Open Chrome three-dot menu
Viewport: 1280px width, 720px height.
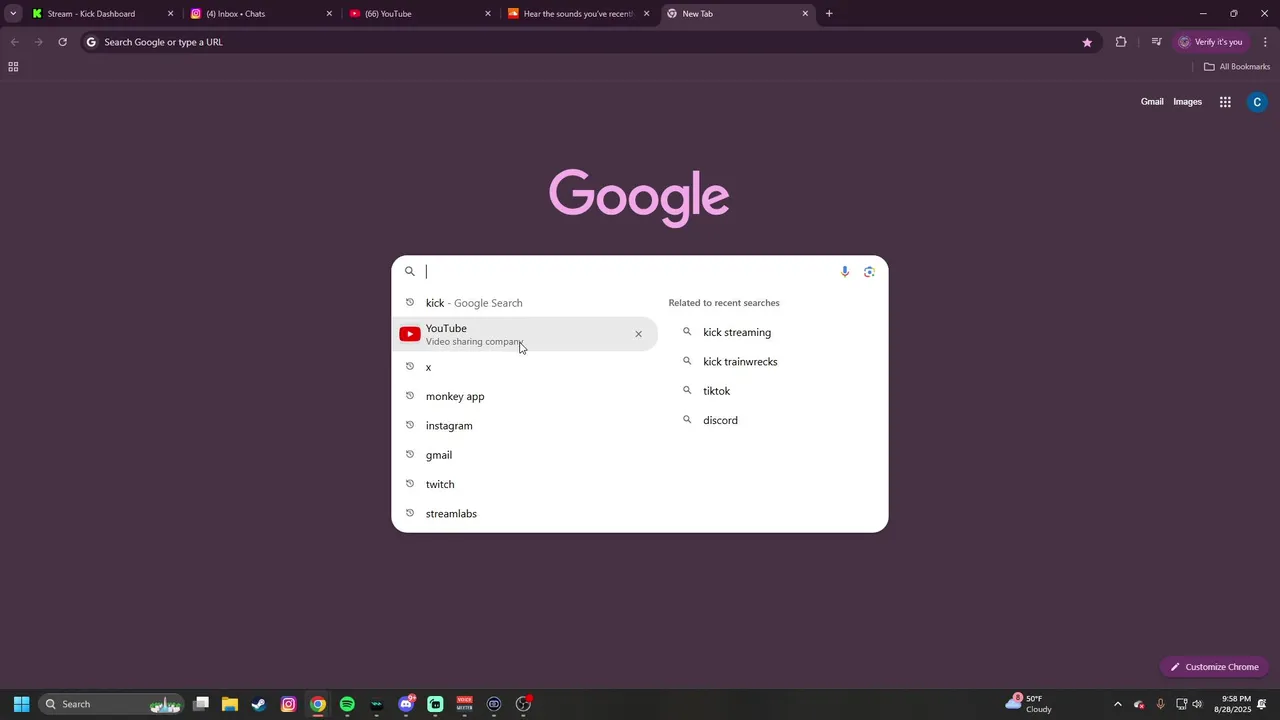click(1265, 42)
